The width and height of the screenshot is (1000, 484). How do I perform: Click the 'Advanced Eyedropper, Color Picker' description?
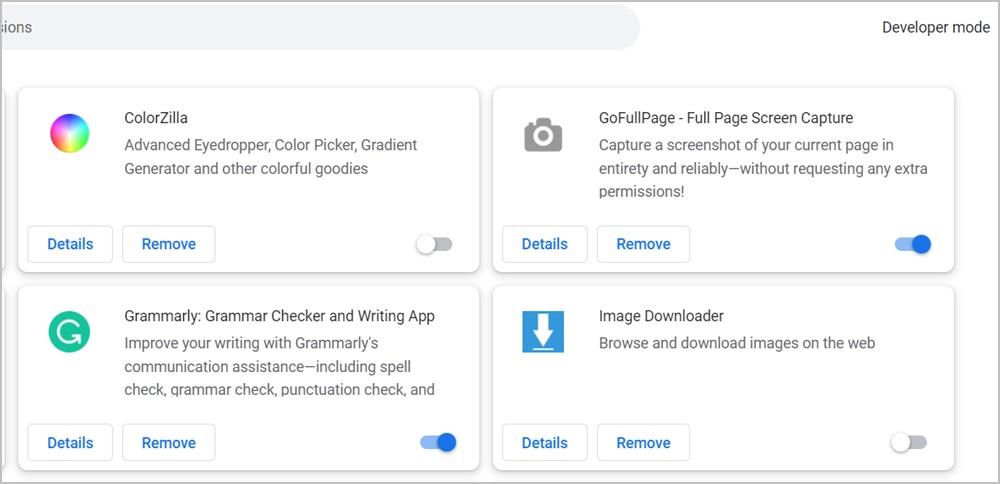pos(270,157)
